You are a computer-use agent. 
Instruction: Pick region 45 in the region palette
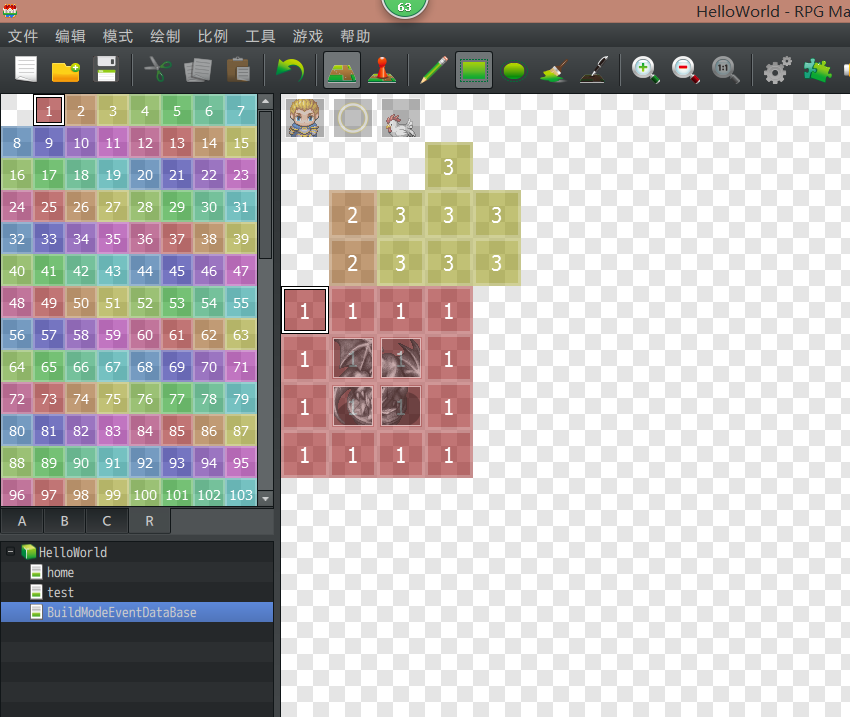(177, 270)
